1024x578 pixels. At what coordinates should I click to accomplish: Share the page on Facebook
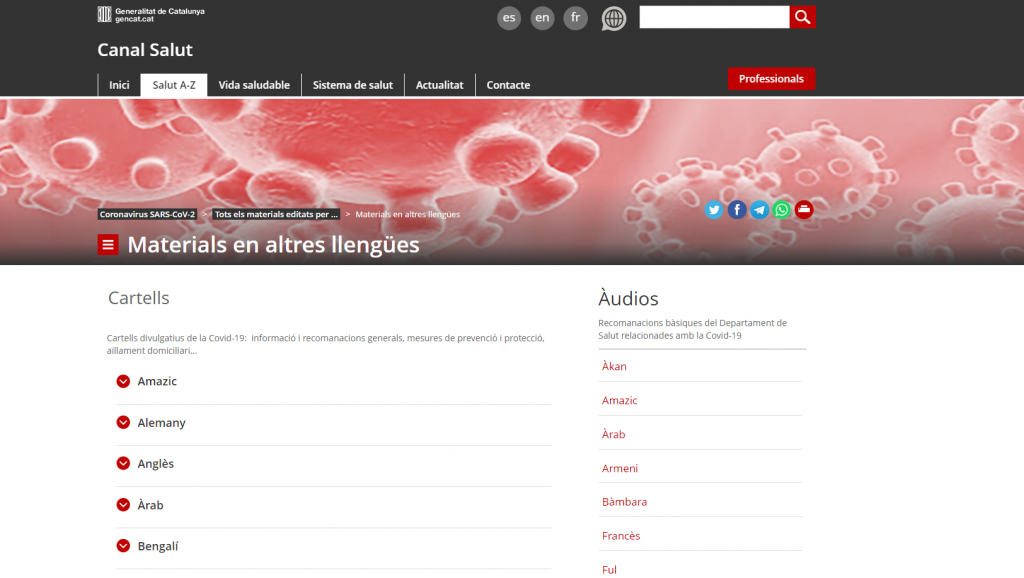[737, 210]
